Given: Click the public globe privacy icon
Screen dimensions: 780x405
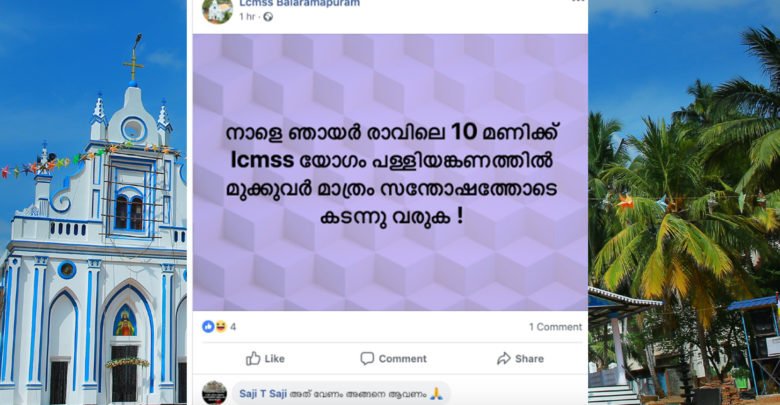Looking at the screenshot, I should [268, 17].
